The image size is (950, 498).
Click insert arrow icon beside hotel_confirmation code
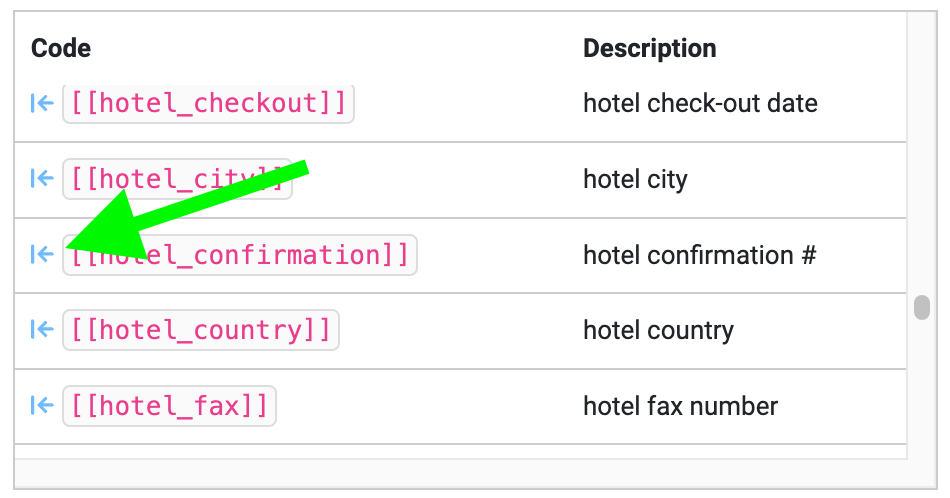pos(42,254)
